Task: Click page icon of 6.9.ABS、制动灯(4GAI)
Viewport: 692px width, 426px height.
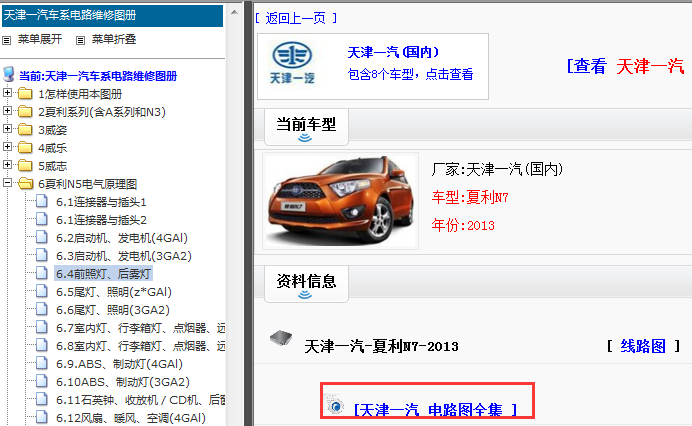Action: point(41,363)
